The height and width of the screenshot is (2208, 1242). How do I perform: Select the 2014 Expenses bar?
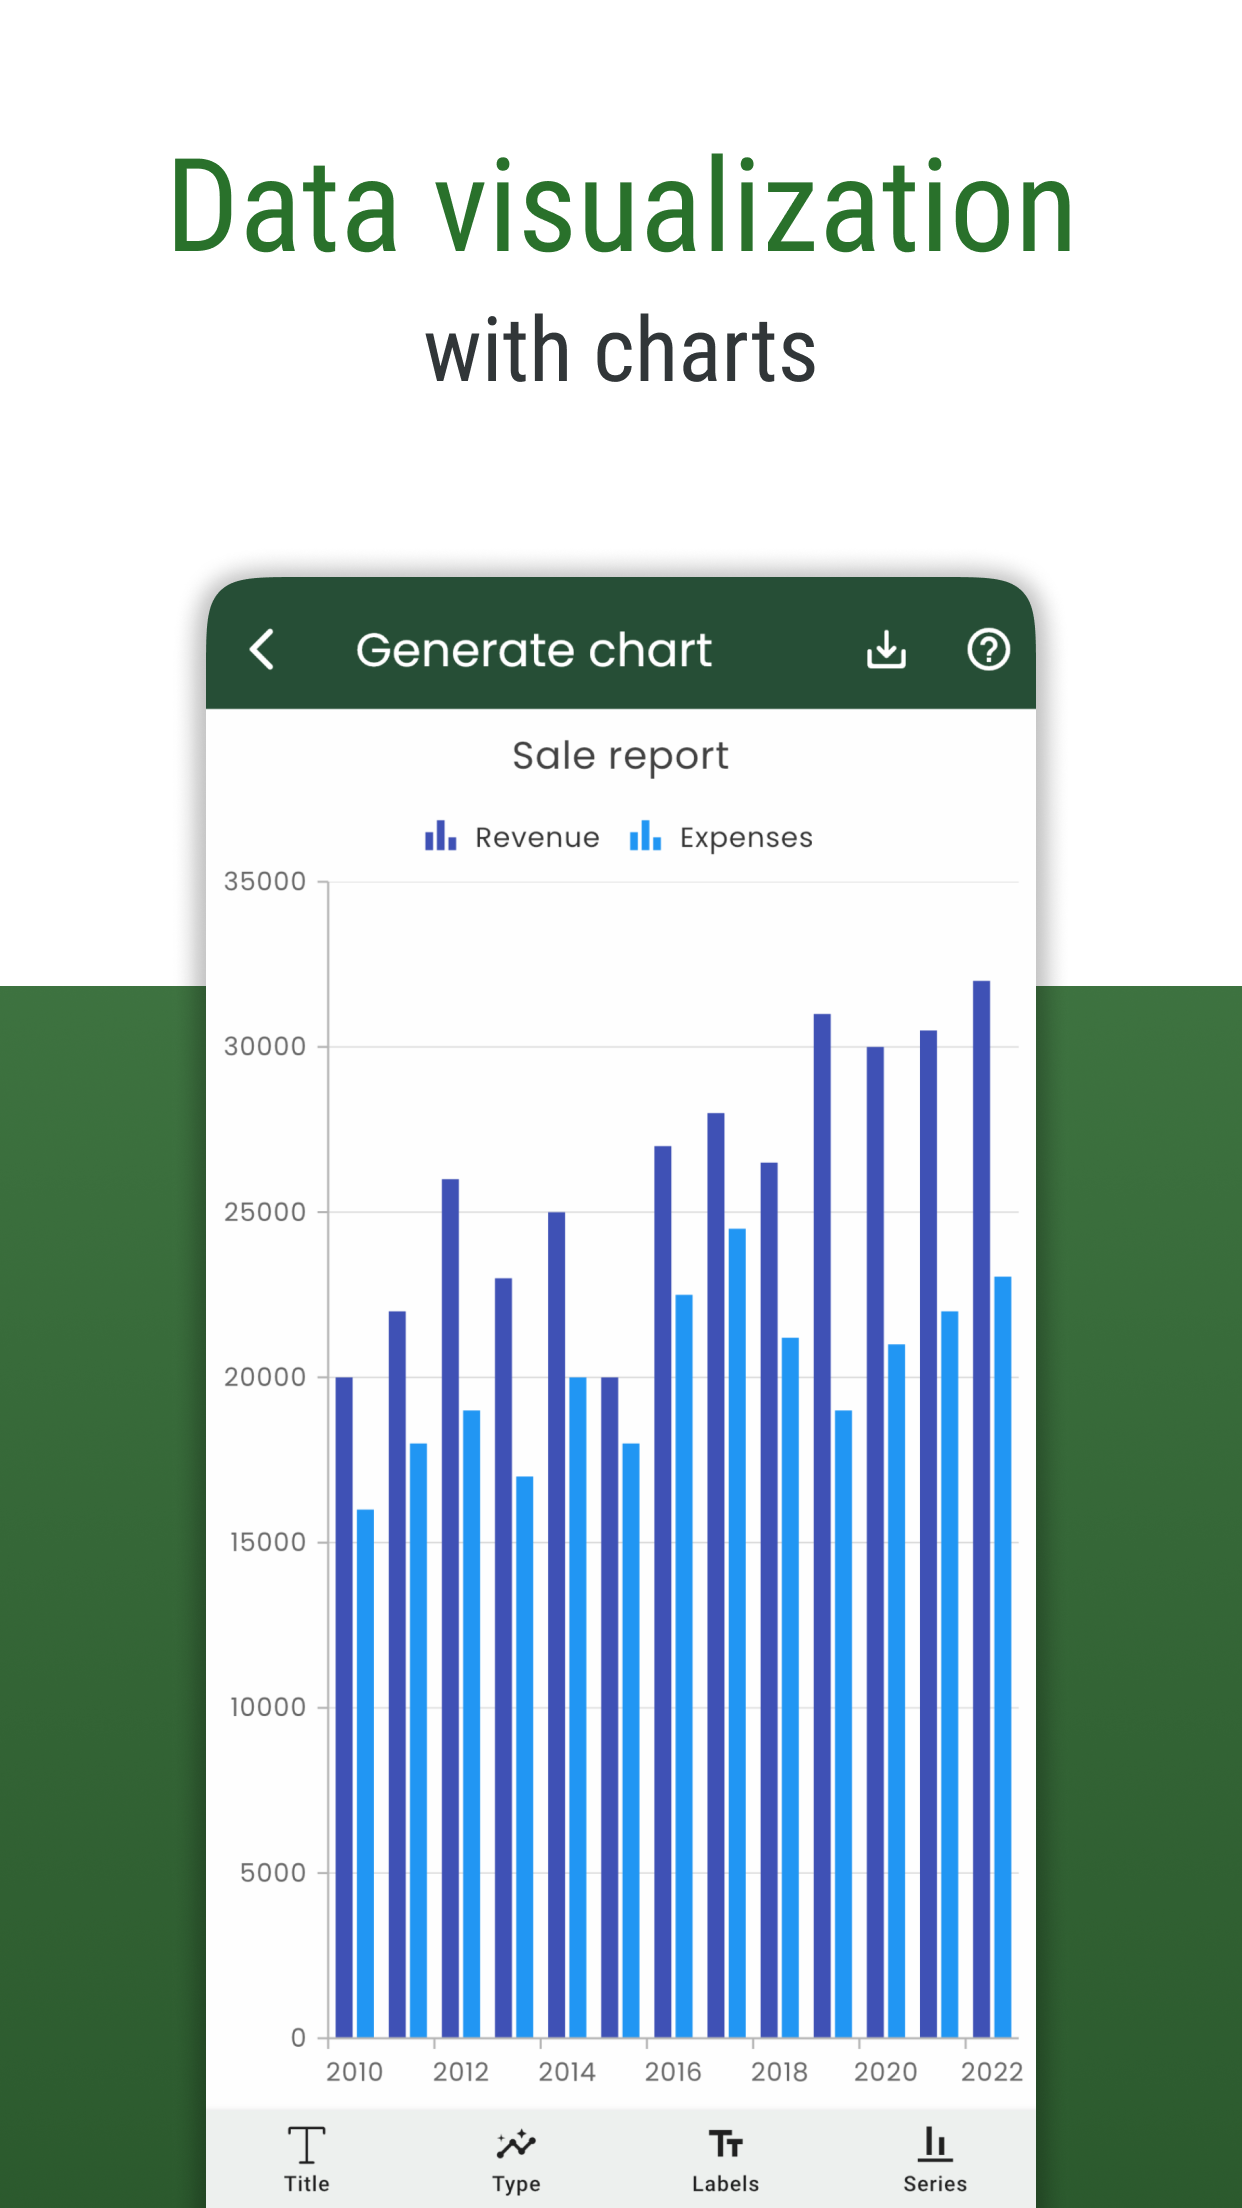click(x=578, y=1707)
